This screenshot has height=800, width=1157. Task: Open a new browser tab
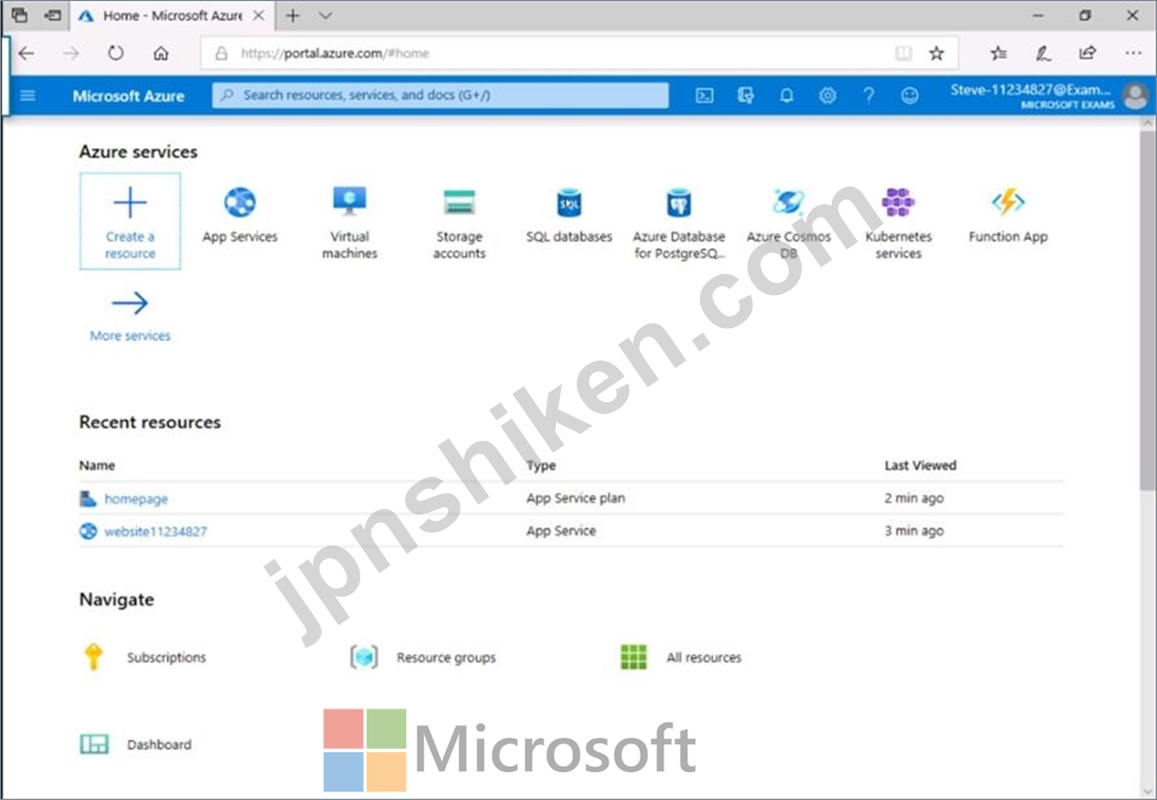[293, 15]
